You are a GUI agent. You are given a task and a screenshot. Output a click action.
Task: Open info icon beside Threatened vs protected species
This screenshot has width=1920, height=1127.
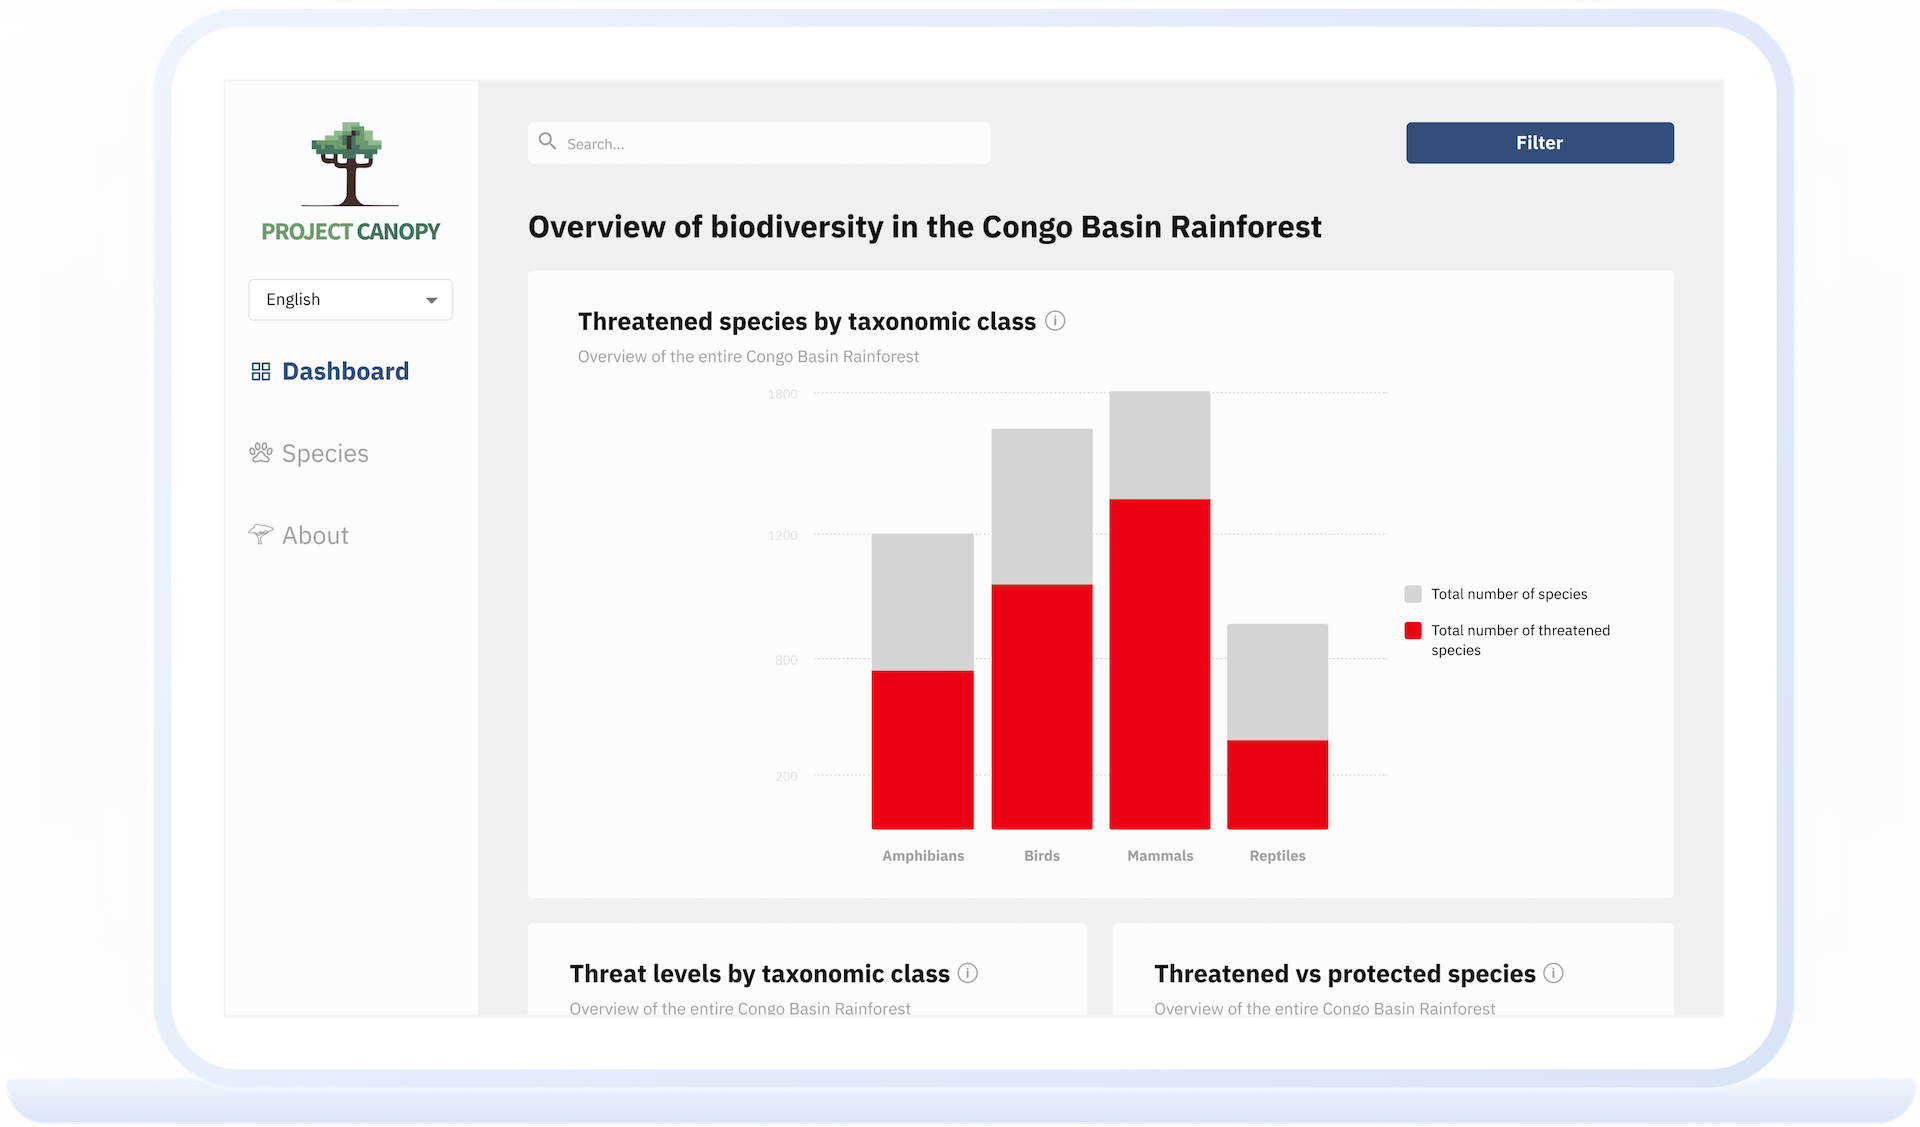point(1553,973)
